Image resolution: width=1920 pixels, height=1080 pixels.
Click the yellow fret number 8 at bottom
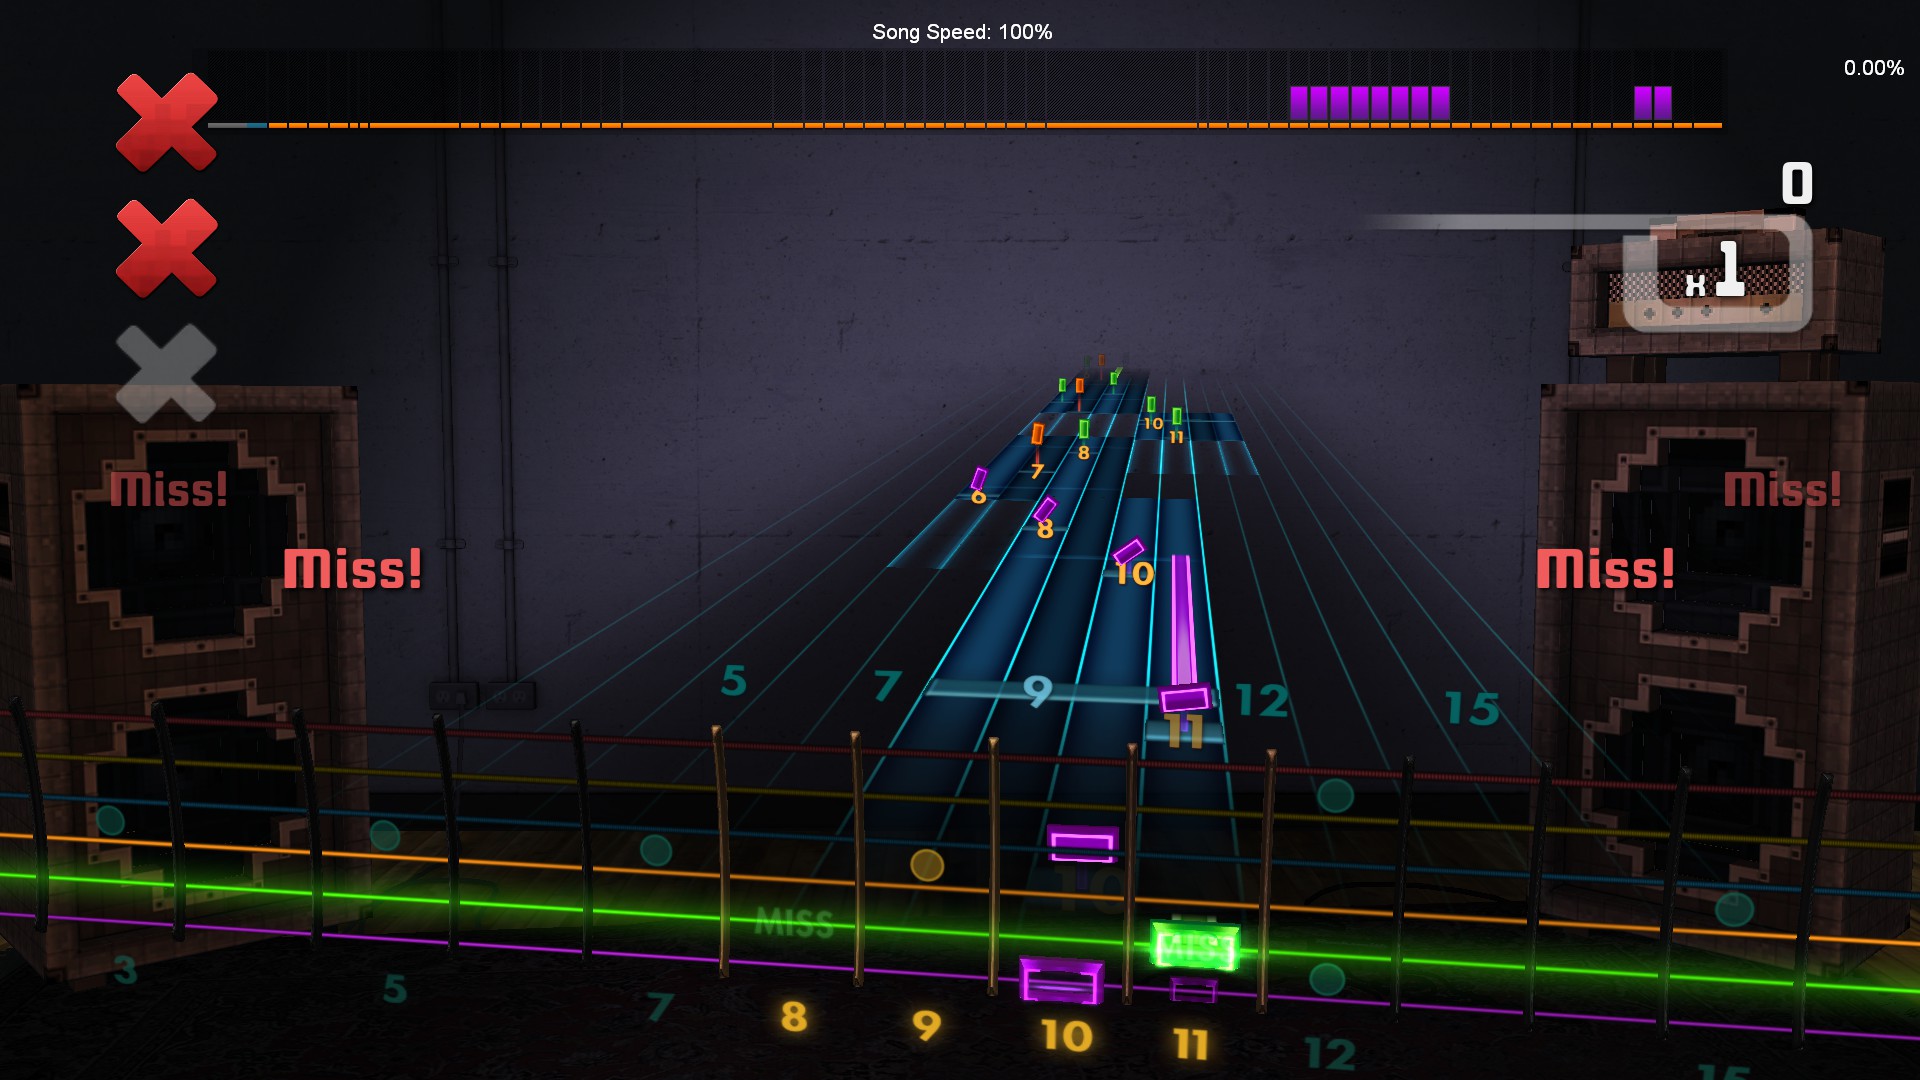tap(794, 1016)
